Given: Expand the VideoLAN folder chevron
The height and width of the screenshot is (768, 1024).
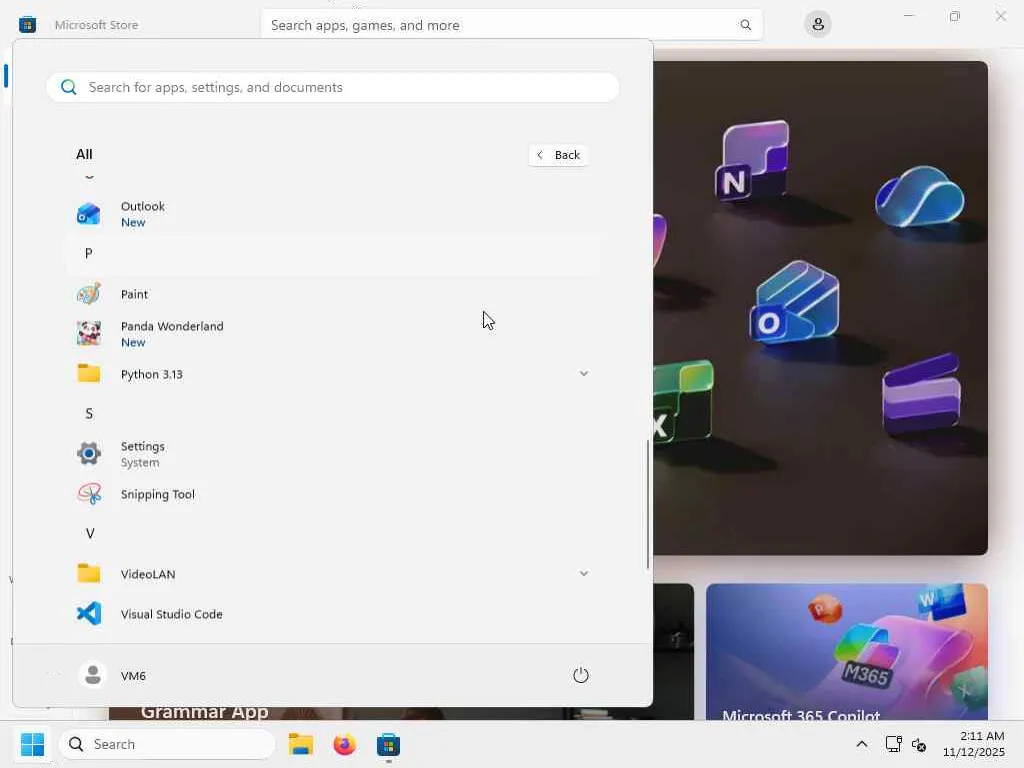Looking at the screenshot, I should tap(584, 573).
